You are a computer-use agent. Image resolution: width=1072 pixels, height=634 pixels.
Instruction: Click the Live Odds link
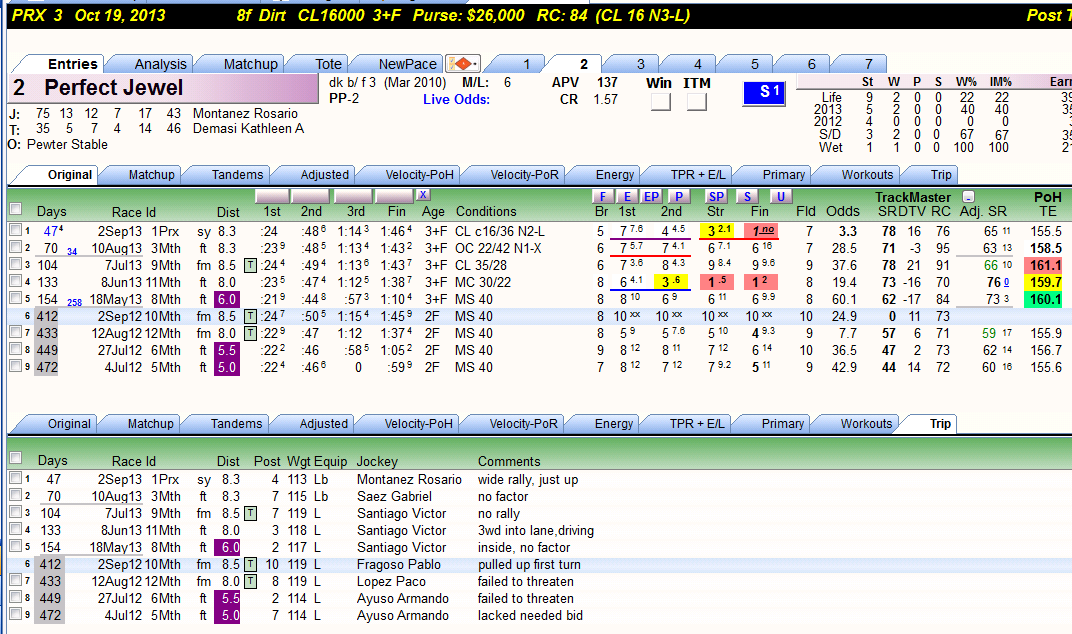click(x=456, y=99)
